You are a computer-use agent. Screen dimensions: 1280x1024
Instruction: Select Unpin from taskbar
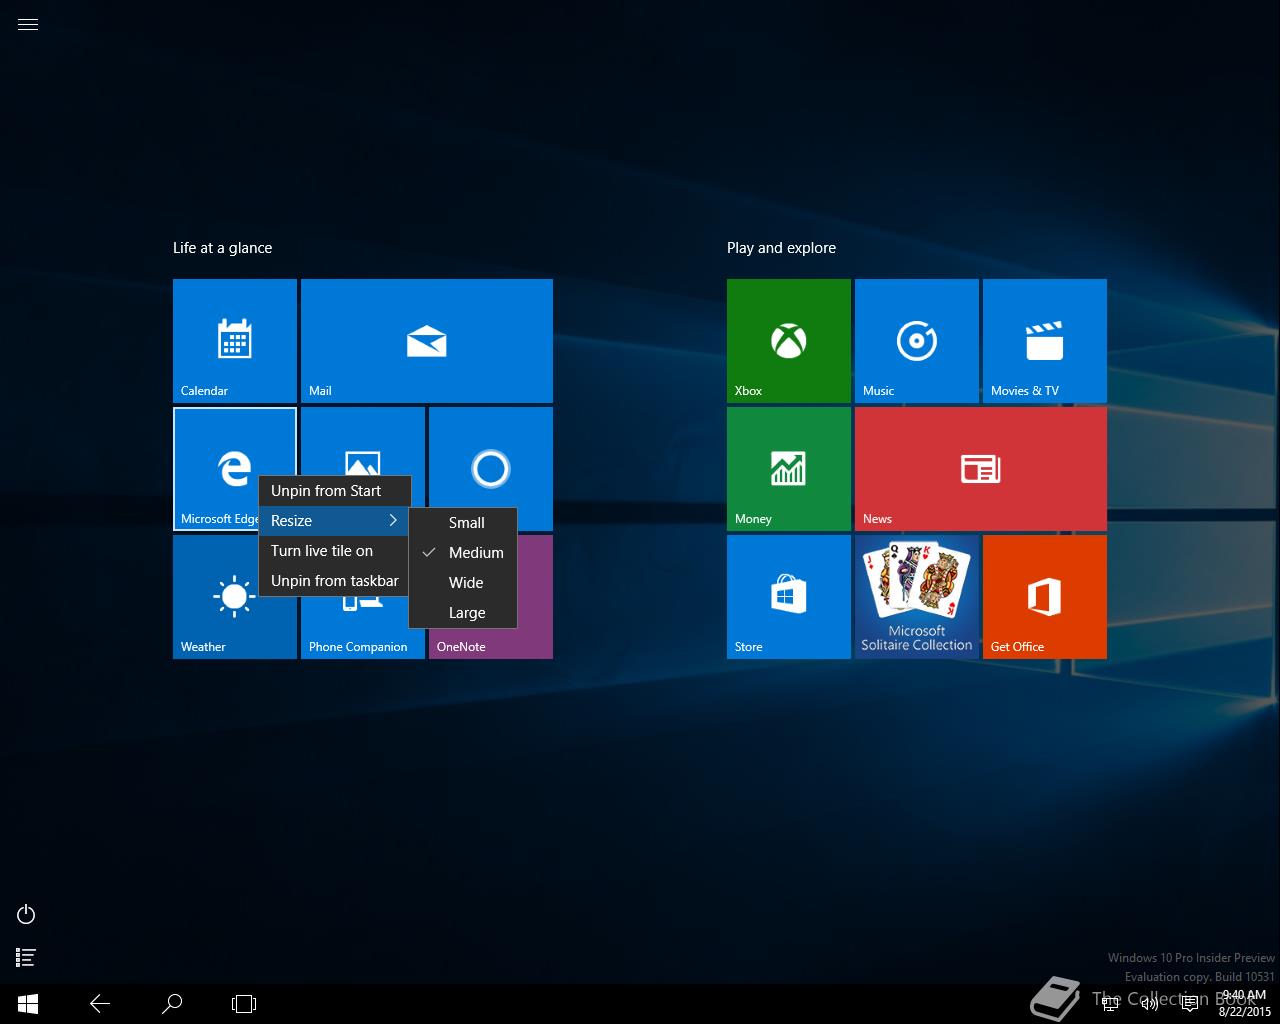click(x=334, y=581)
